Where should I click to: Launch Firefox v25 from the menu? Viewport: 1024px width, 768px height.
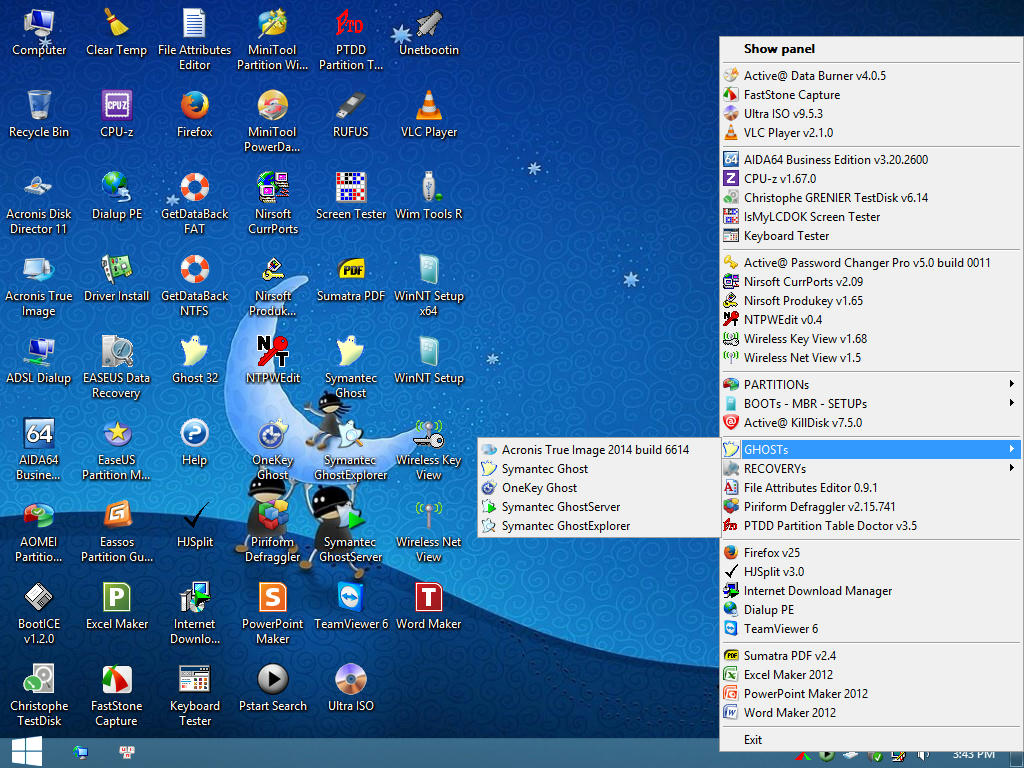click(x=871, y=552)
